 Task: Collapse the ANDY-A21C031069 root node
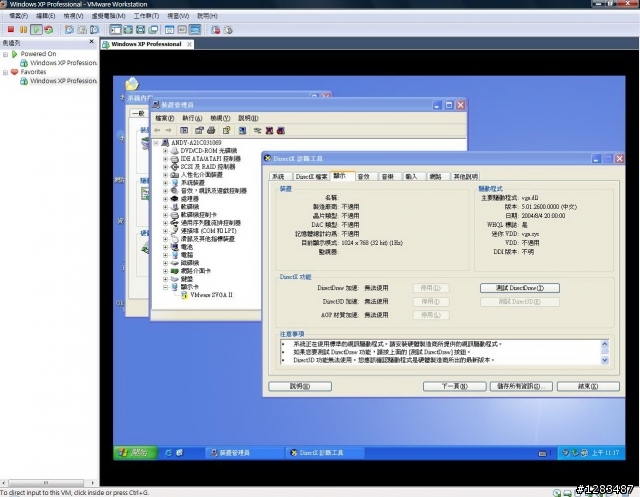pos(156,143)
